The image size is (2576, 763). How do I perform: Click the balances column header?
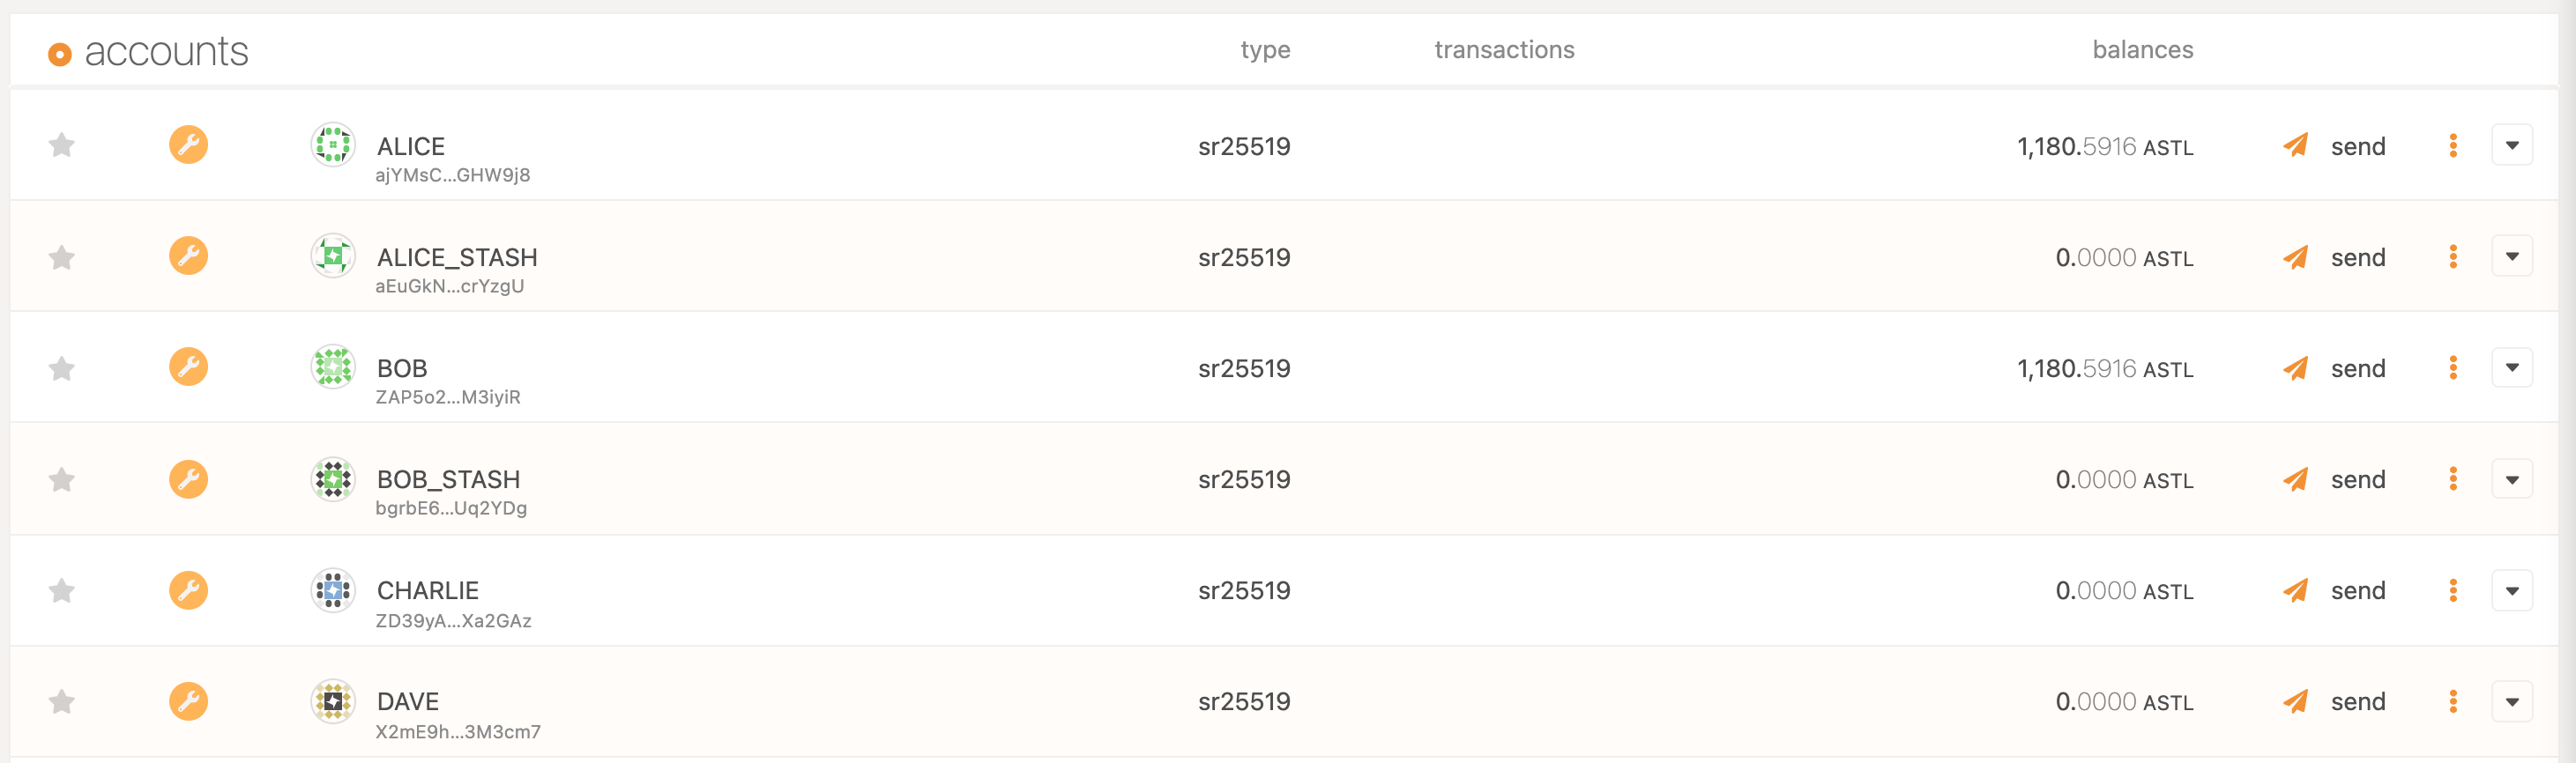click(2142, 50)
